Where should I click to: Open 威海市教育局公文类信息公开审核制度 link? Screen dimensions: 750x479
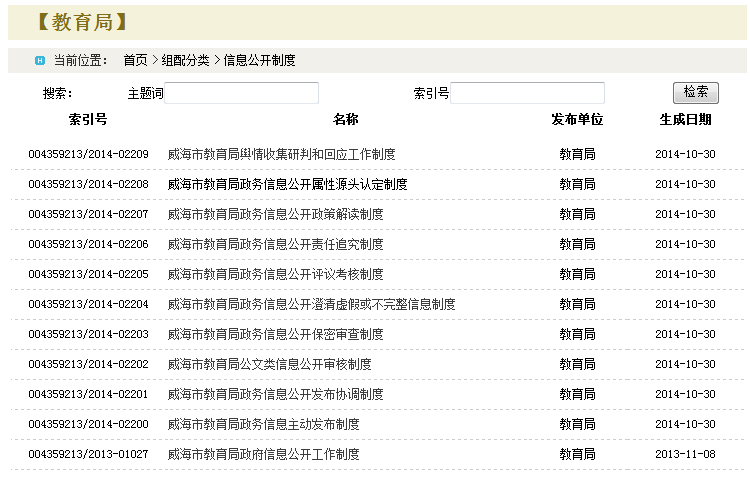pos(269,364)
